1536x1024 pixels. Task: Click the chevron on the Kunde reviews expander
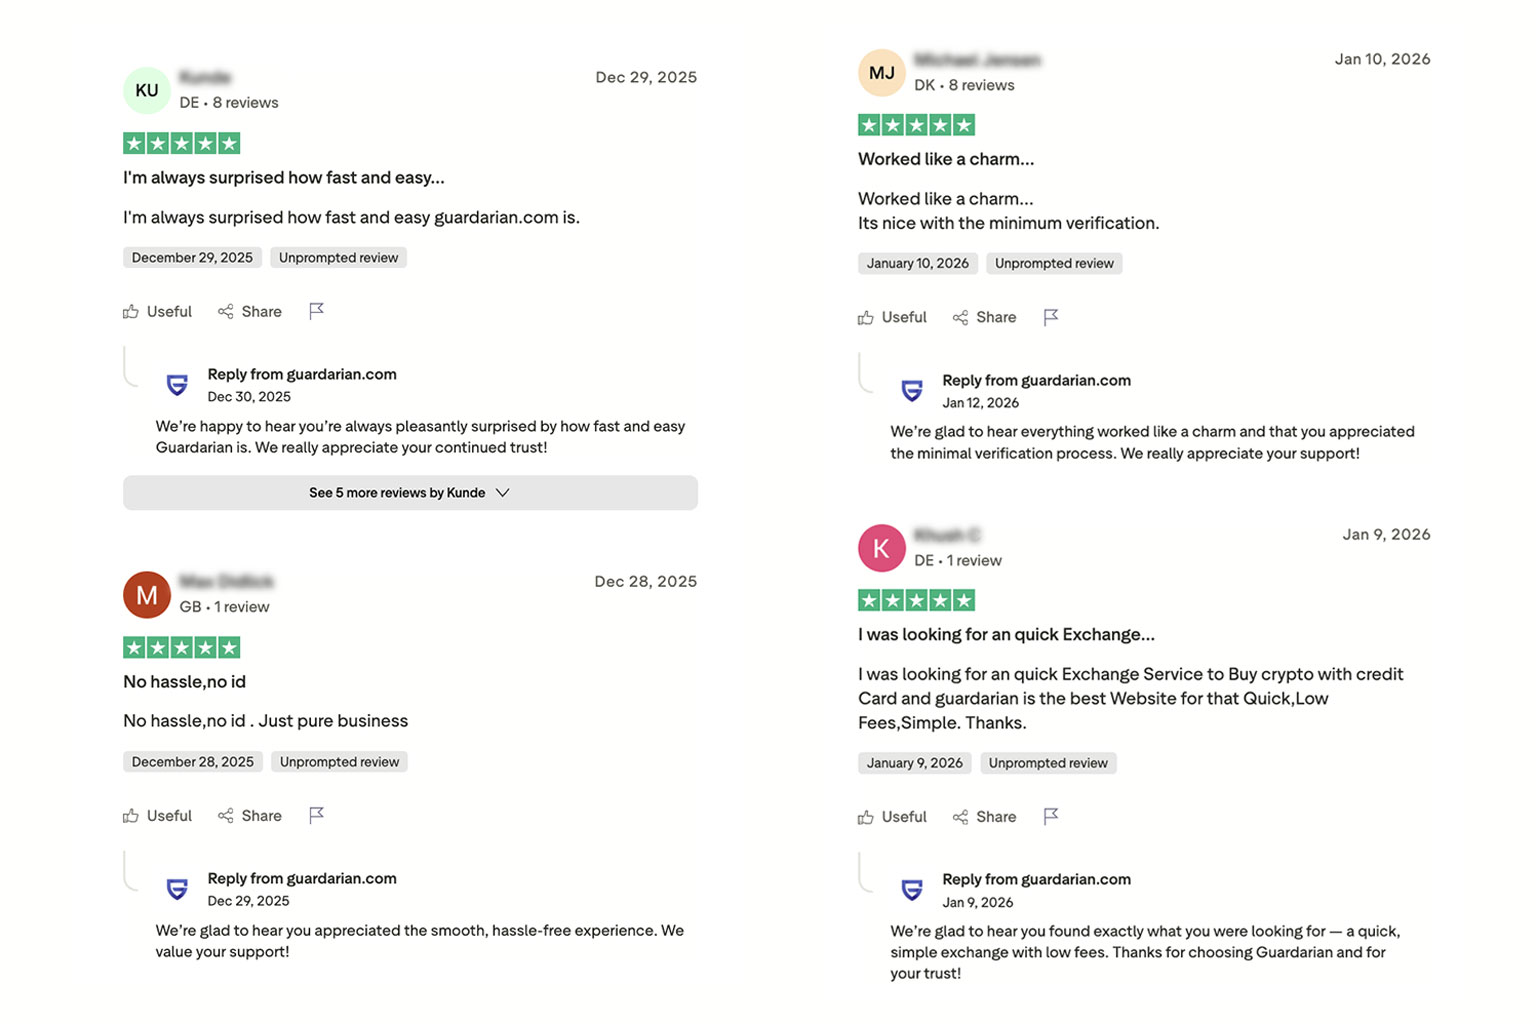click(x=503, y=492)
